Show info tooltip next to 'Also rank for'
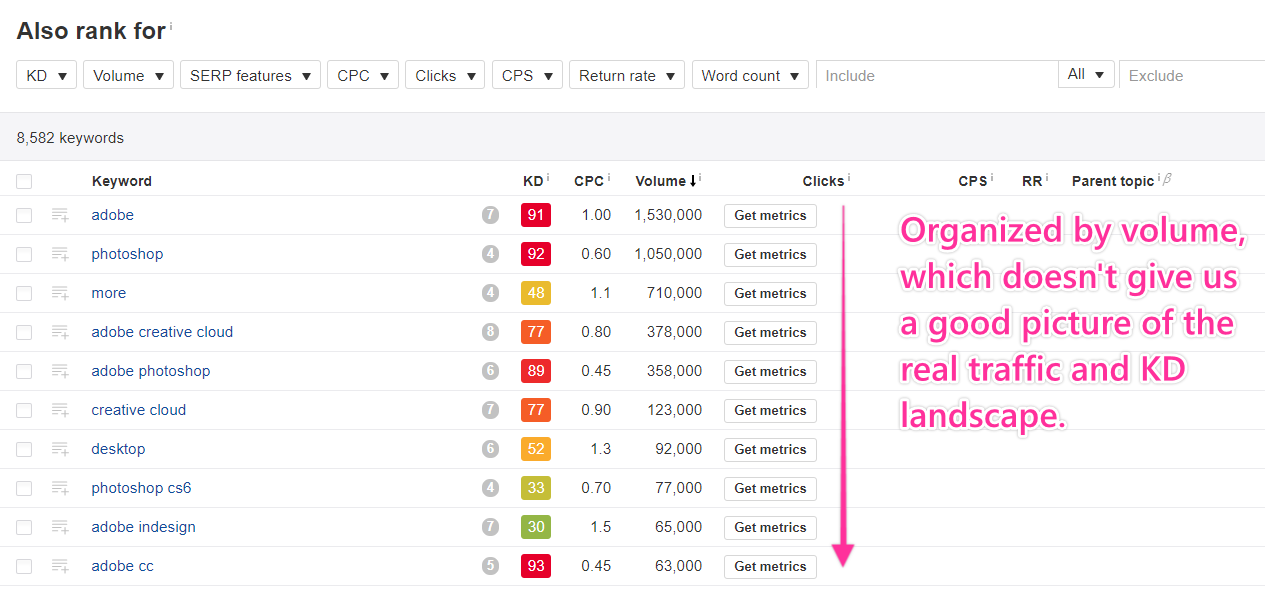 pyautogui.click(x=171, y=25)
